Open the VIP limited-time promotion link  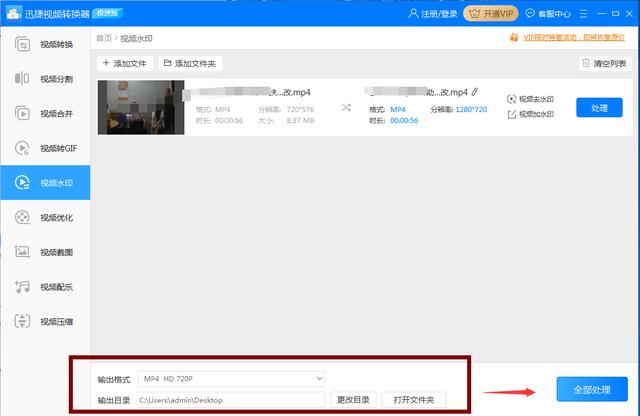coord(574,38)
